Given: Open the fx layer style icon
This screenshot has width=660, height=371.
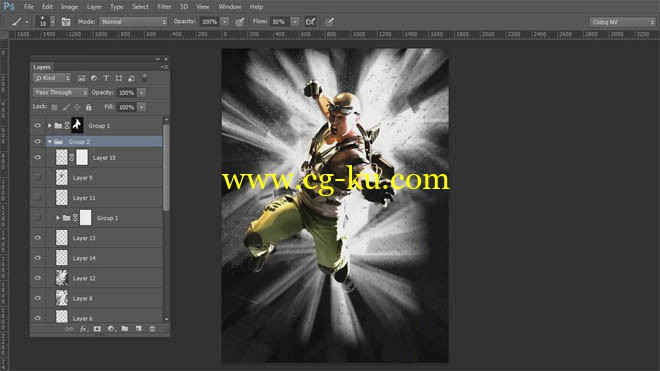Looking at the screenshot, I should [x=83, y=329].
